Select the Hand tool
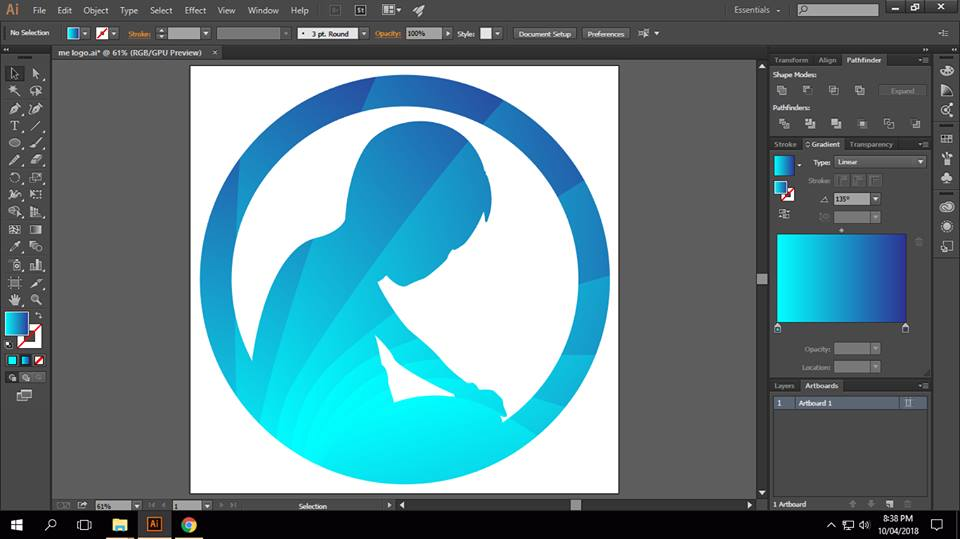The width and height of the screenshot is (960, 539). (x=15, y=299)
